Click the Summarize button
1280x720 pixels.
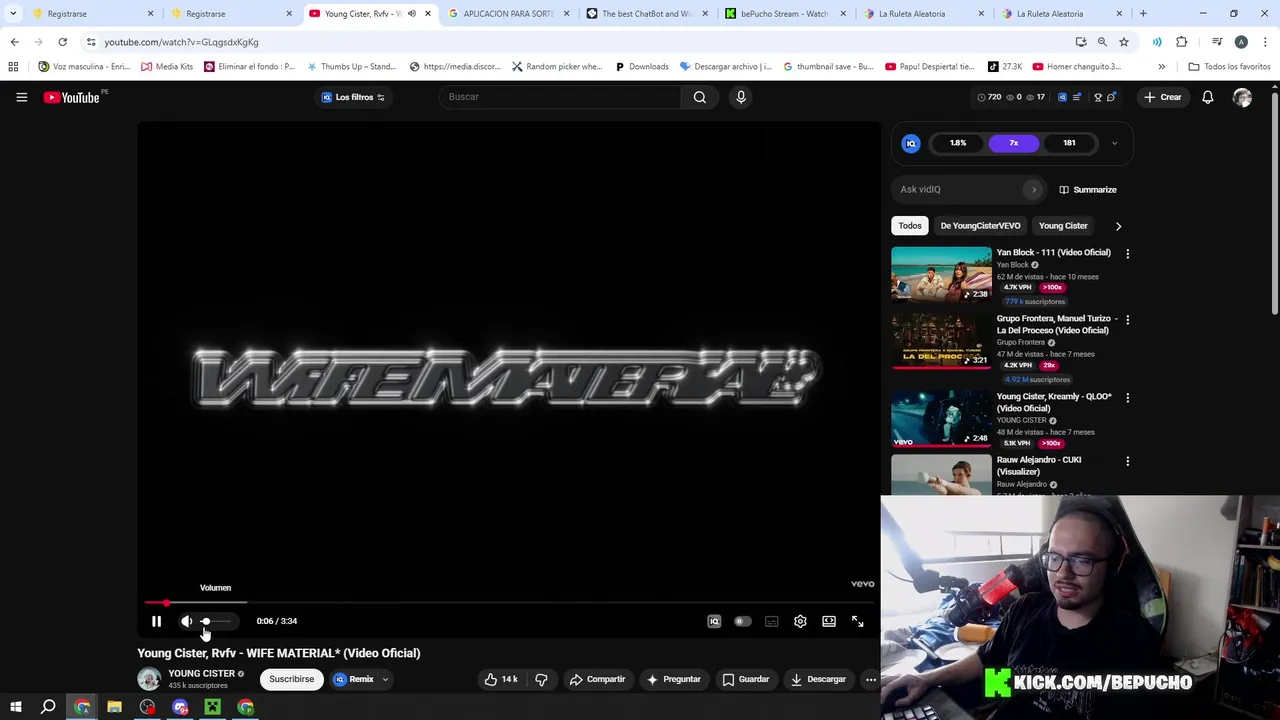coord(1088,189)
